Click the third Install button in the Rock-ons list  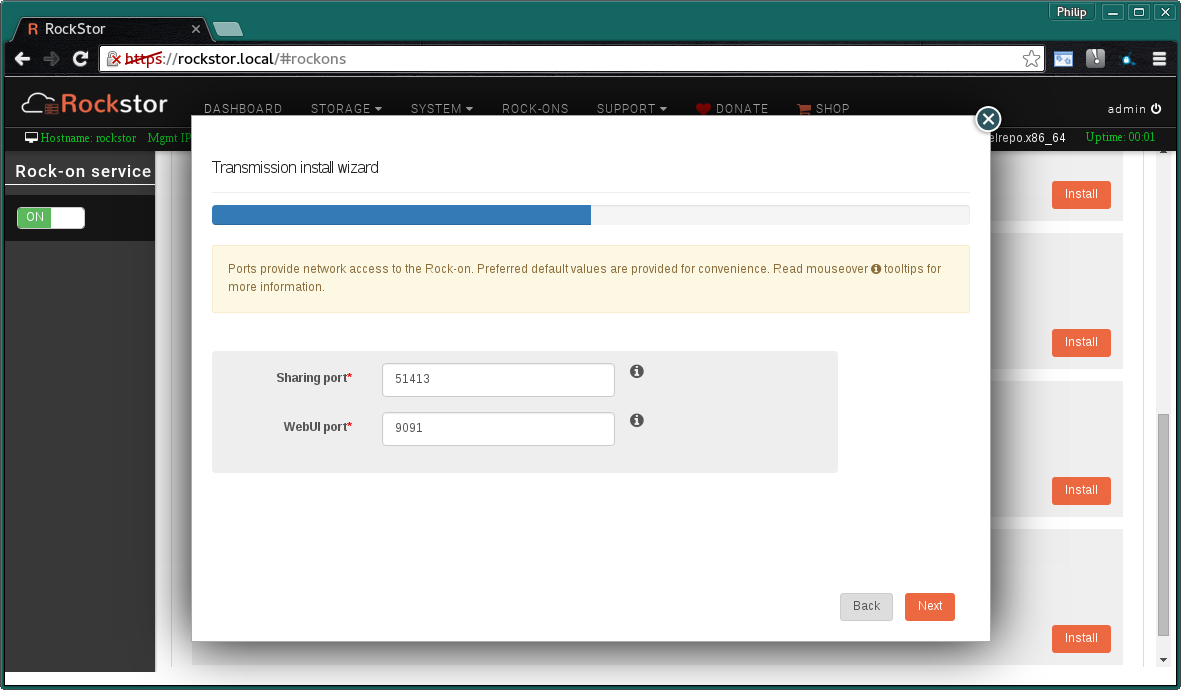tap(1081, 490)
